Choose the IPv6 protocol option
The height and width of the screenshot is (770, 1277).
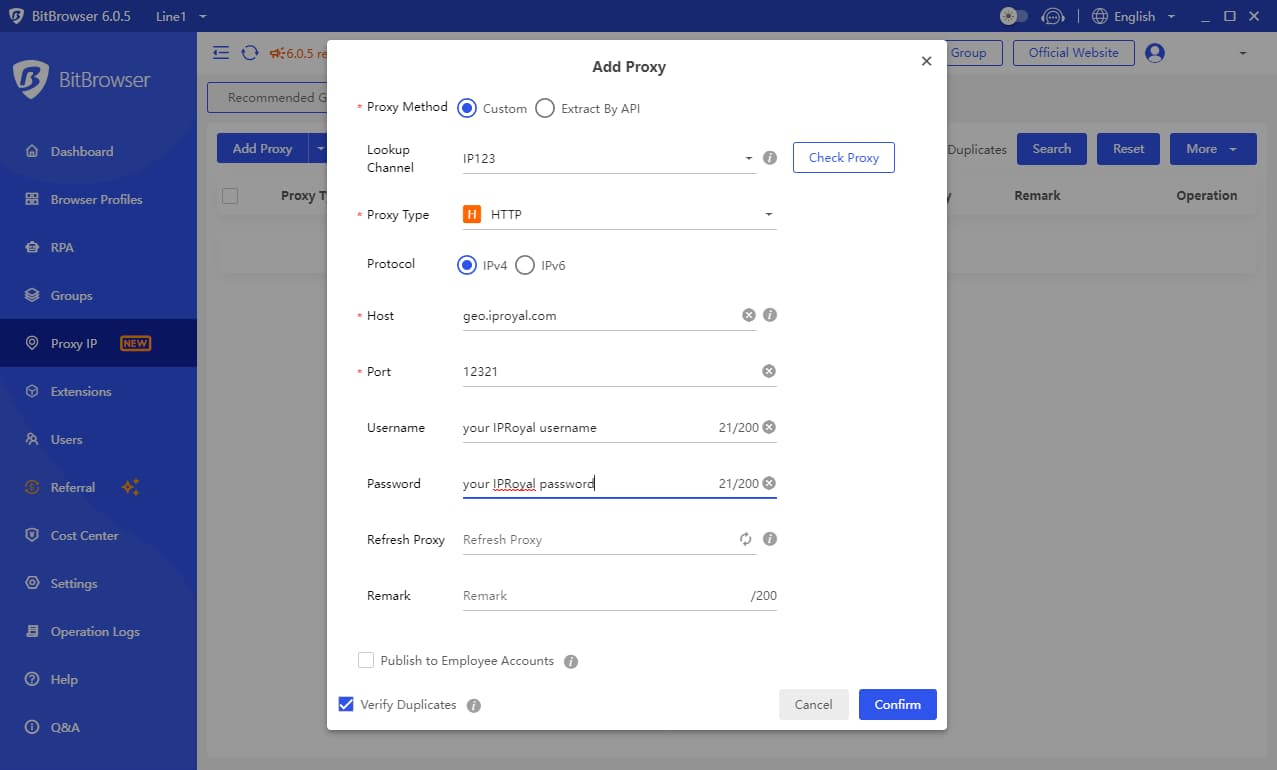(x=525, y=265)
